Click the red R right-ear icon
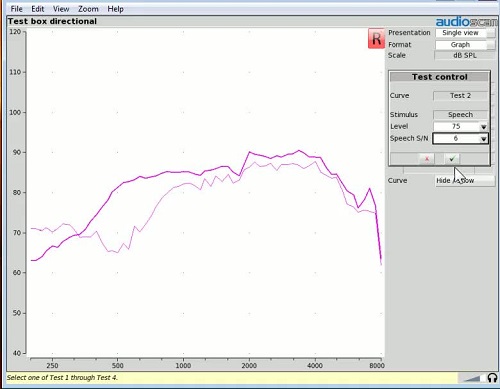This screenshot has width=500, height=389. pos(376,39)
